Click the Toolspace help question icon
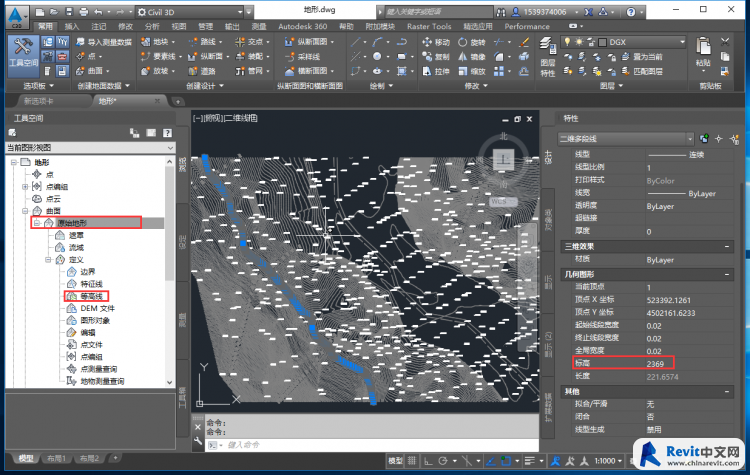750x475 pixels. pos(167,133)
